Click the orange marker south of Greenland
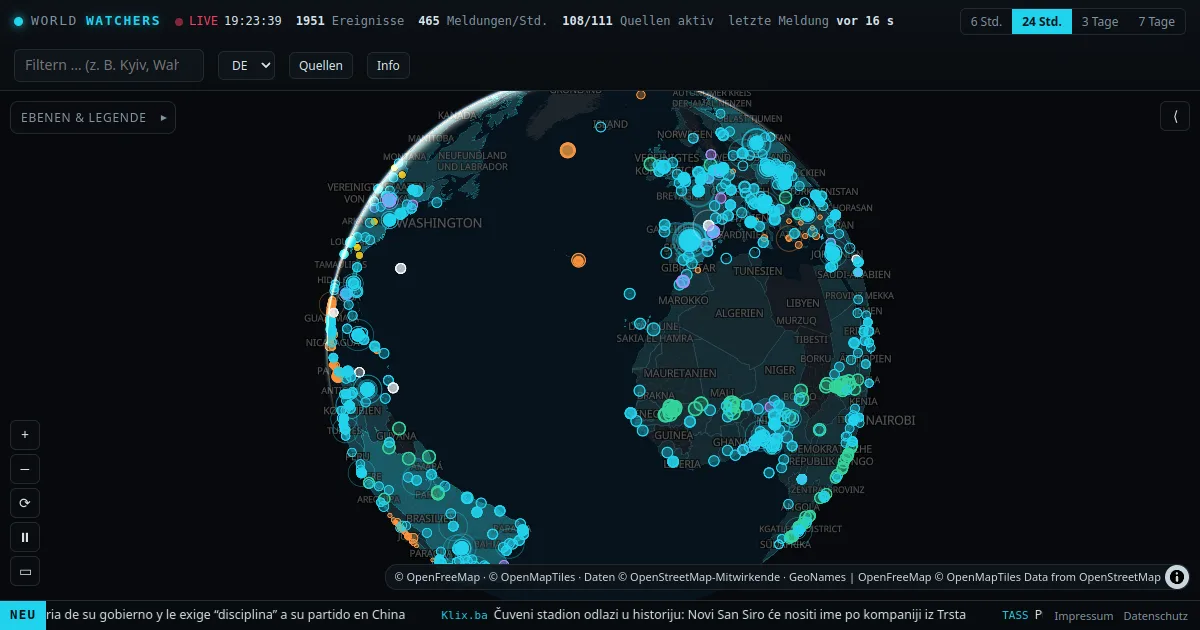The image size is (1200, 630). tap(568, 151)
